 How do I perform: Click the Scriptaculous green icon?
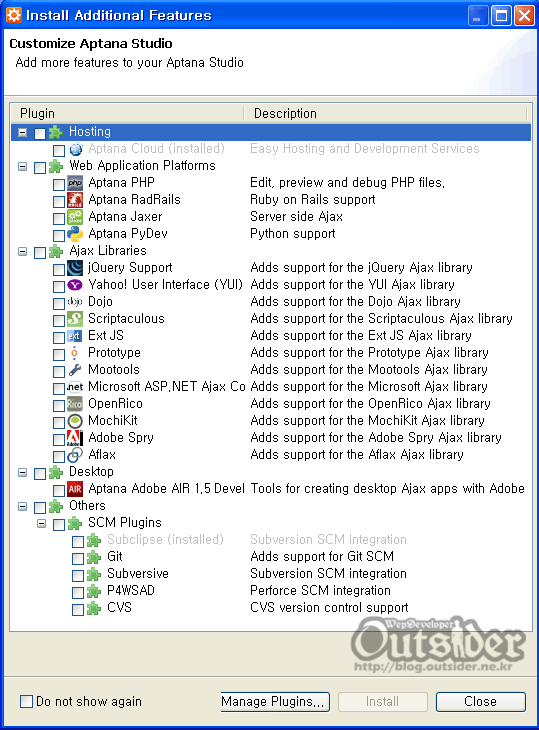[75, 319]
